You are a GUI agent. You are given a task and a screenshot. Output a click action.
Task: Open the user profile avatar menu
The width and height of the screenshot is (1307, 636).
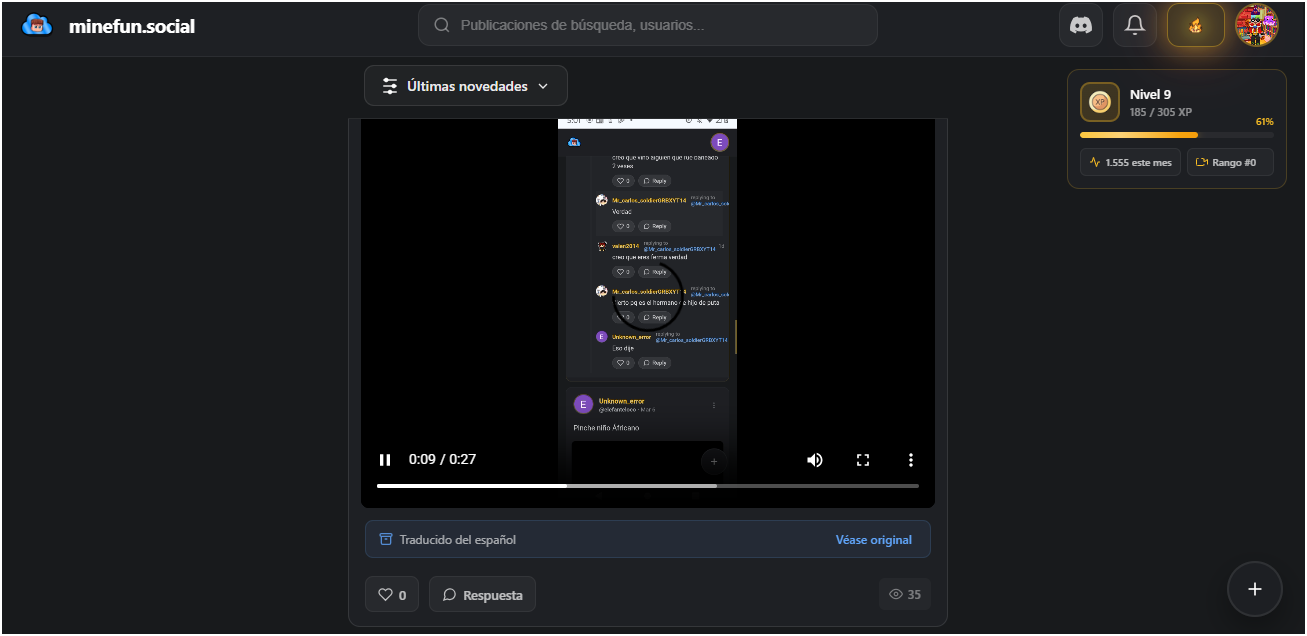click(1256, 25)
